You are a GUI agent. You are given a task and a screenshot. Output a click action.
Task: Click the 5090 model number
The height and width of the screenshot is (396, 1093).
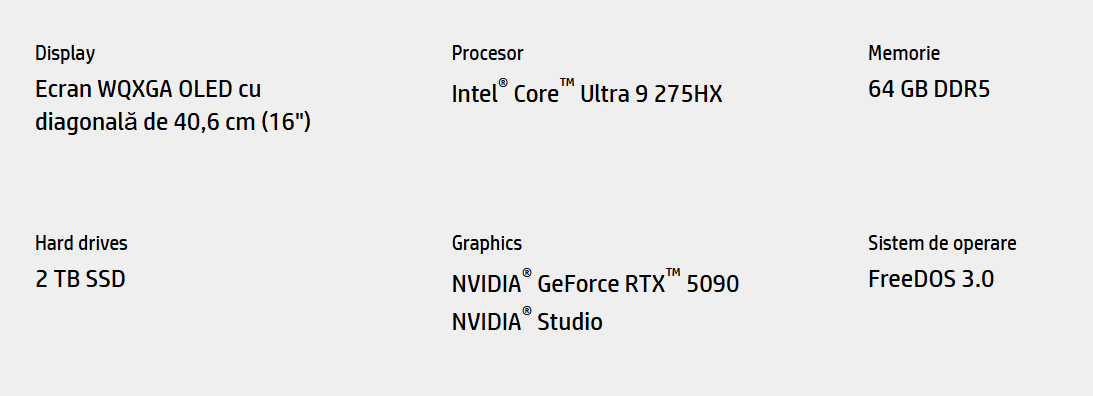point(712,284)
